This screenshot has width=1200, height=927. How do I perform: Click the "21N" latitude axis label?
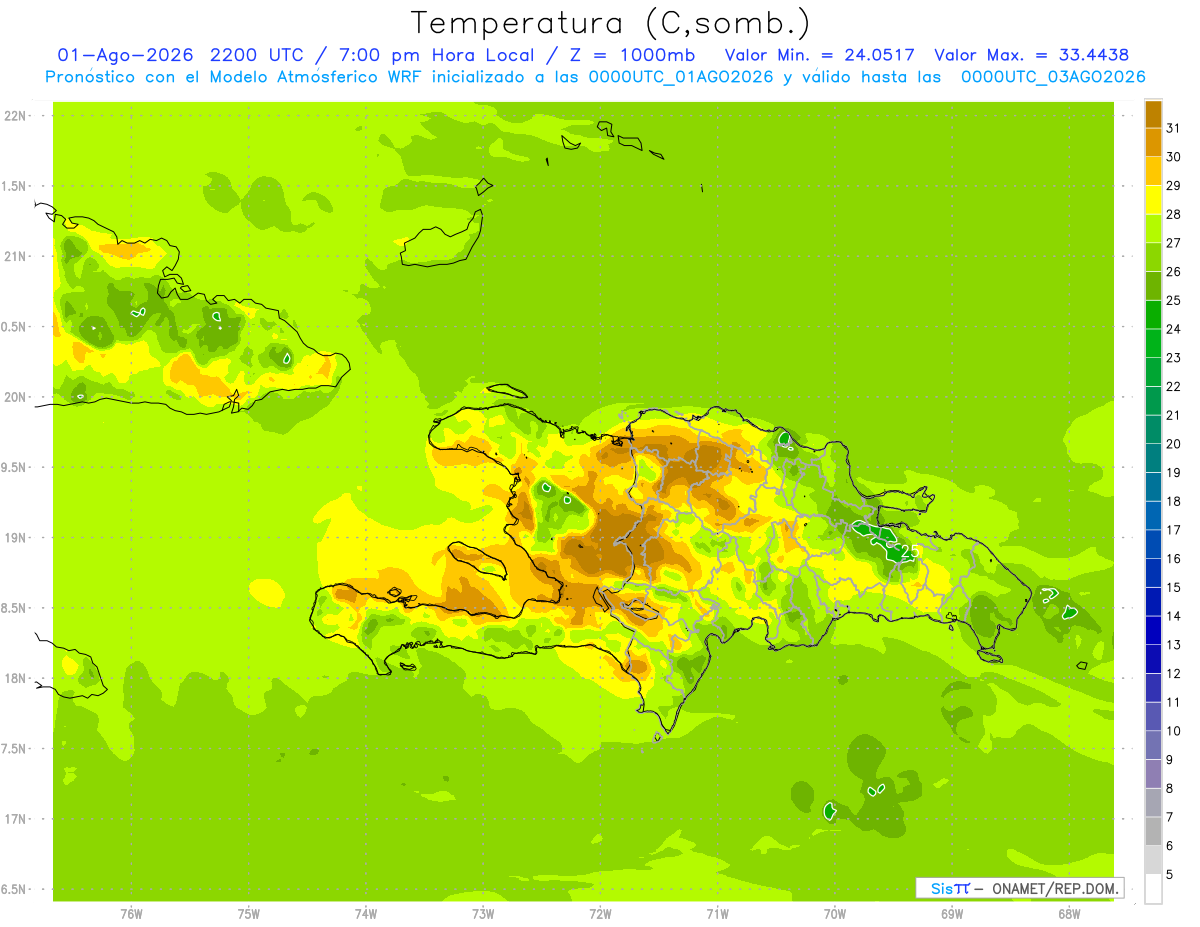[x=15, y=256]
